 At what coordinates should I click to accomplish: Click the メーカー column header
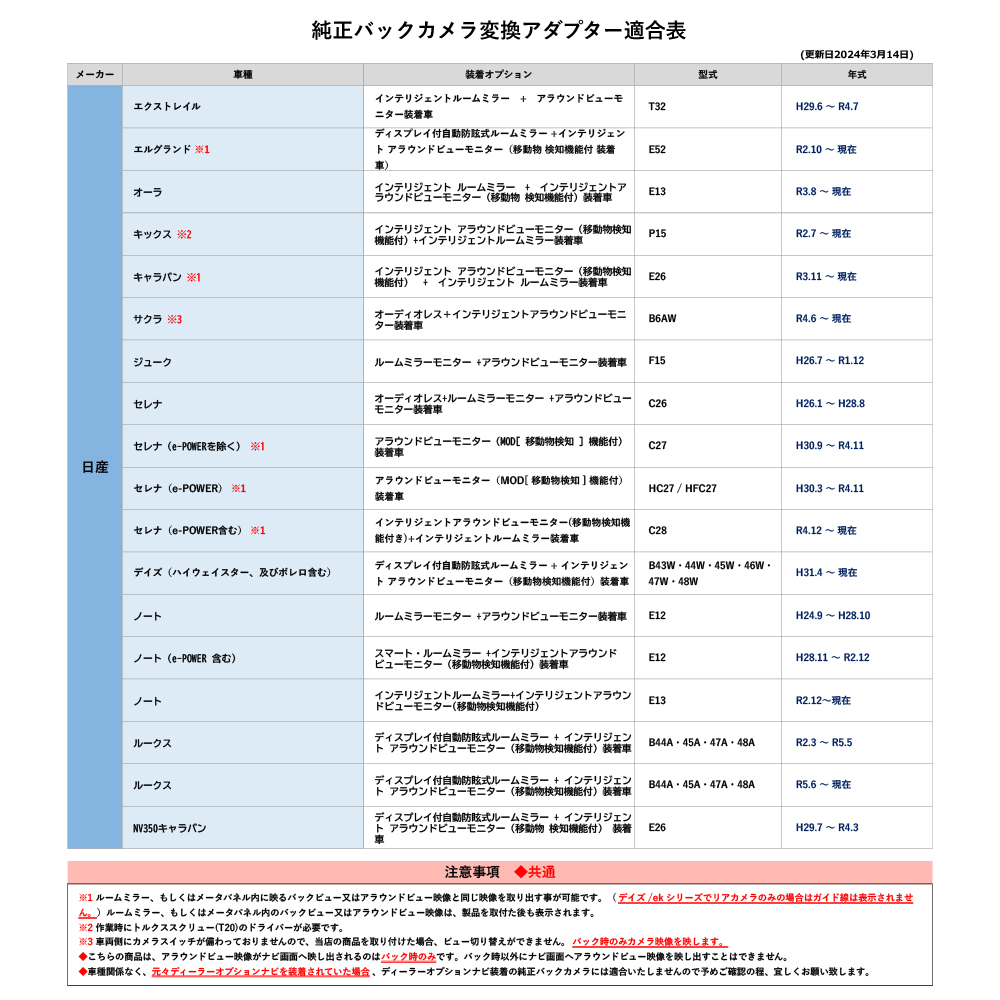coord(95,75)
